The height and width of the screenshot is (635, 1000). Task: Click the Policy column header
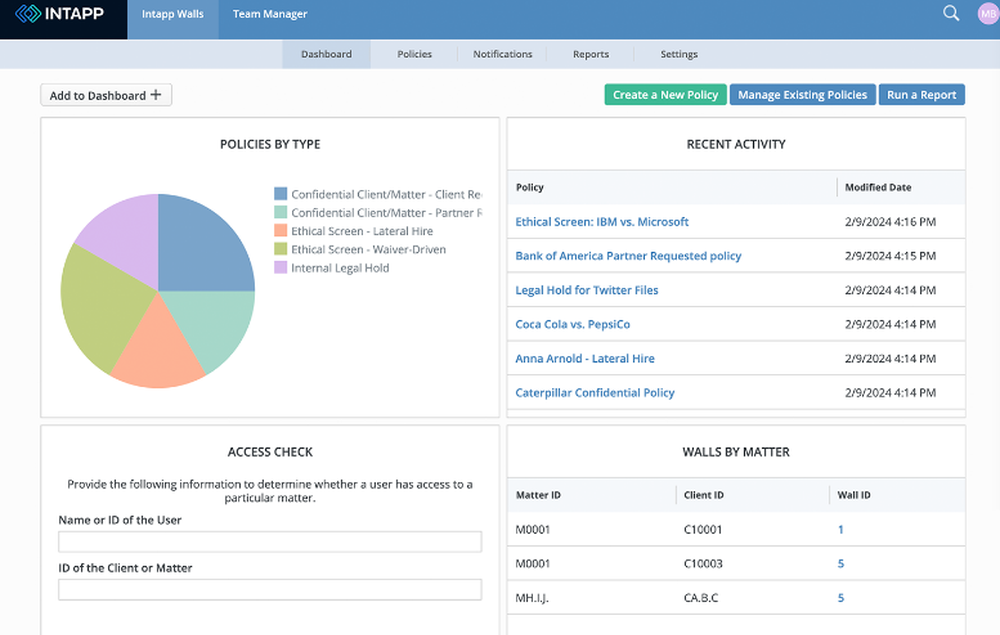[x=529, y=187]
